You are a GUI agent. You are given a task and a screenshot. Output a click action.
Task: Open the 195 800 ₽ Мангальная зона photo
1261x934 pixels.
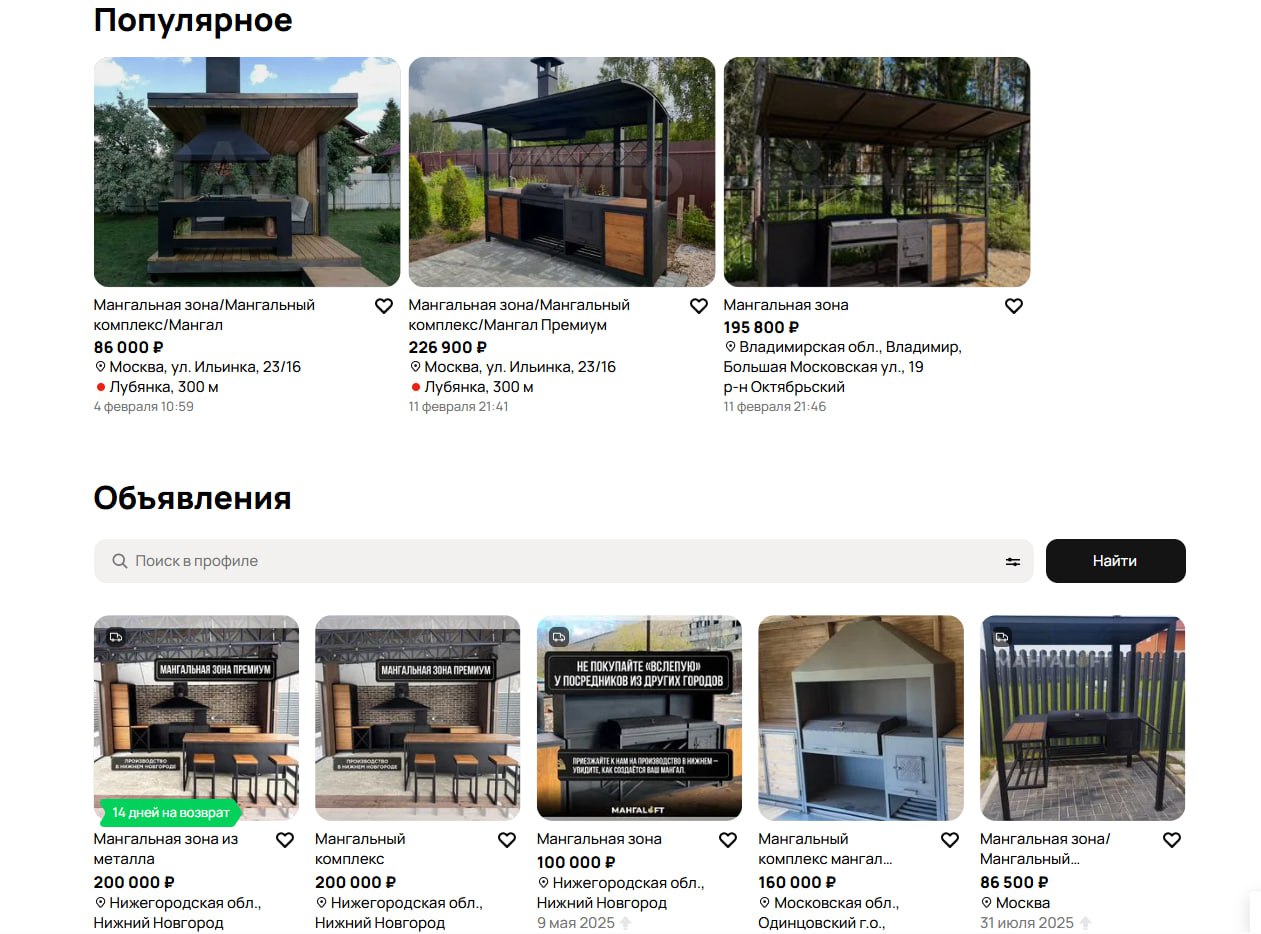click(877, 172)
